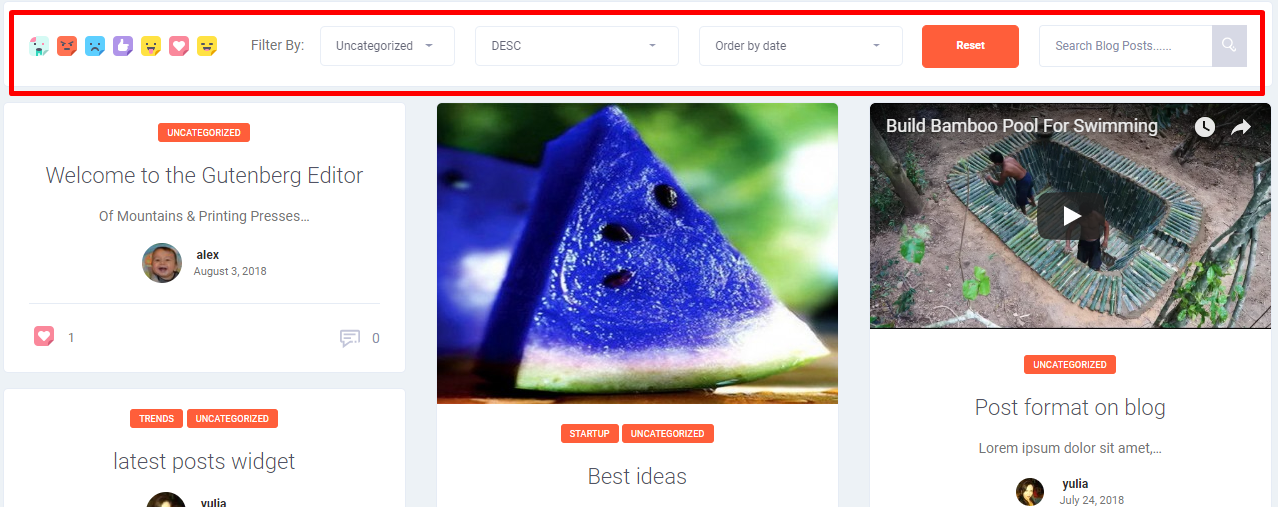Click the search magnifier button
This screenshot has width=1278, height=507.
coord(1229,46)
